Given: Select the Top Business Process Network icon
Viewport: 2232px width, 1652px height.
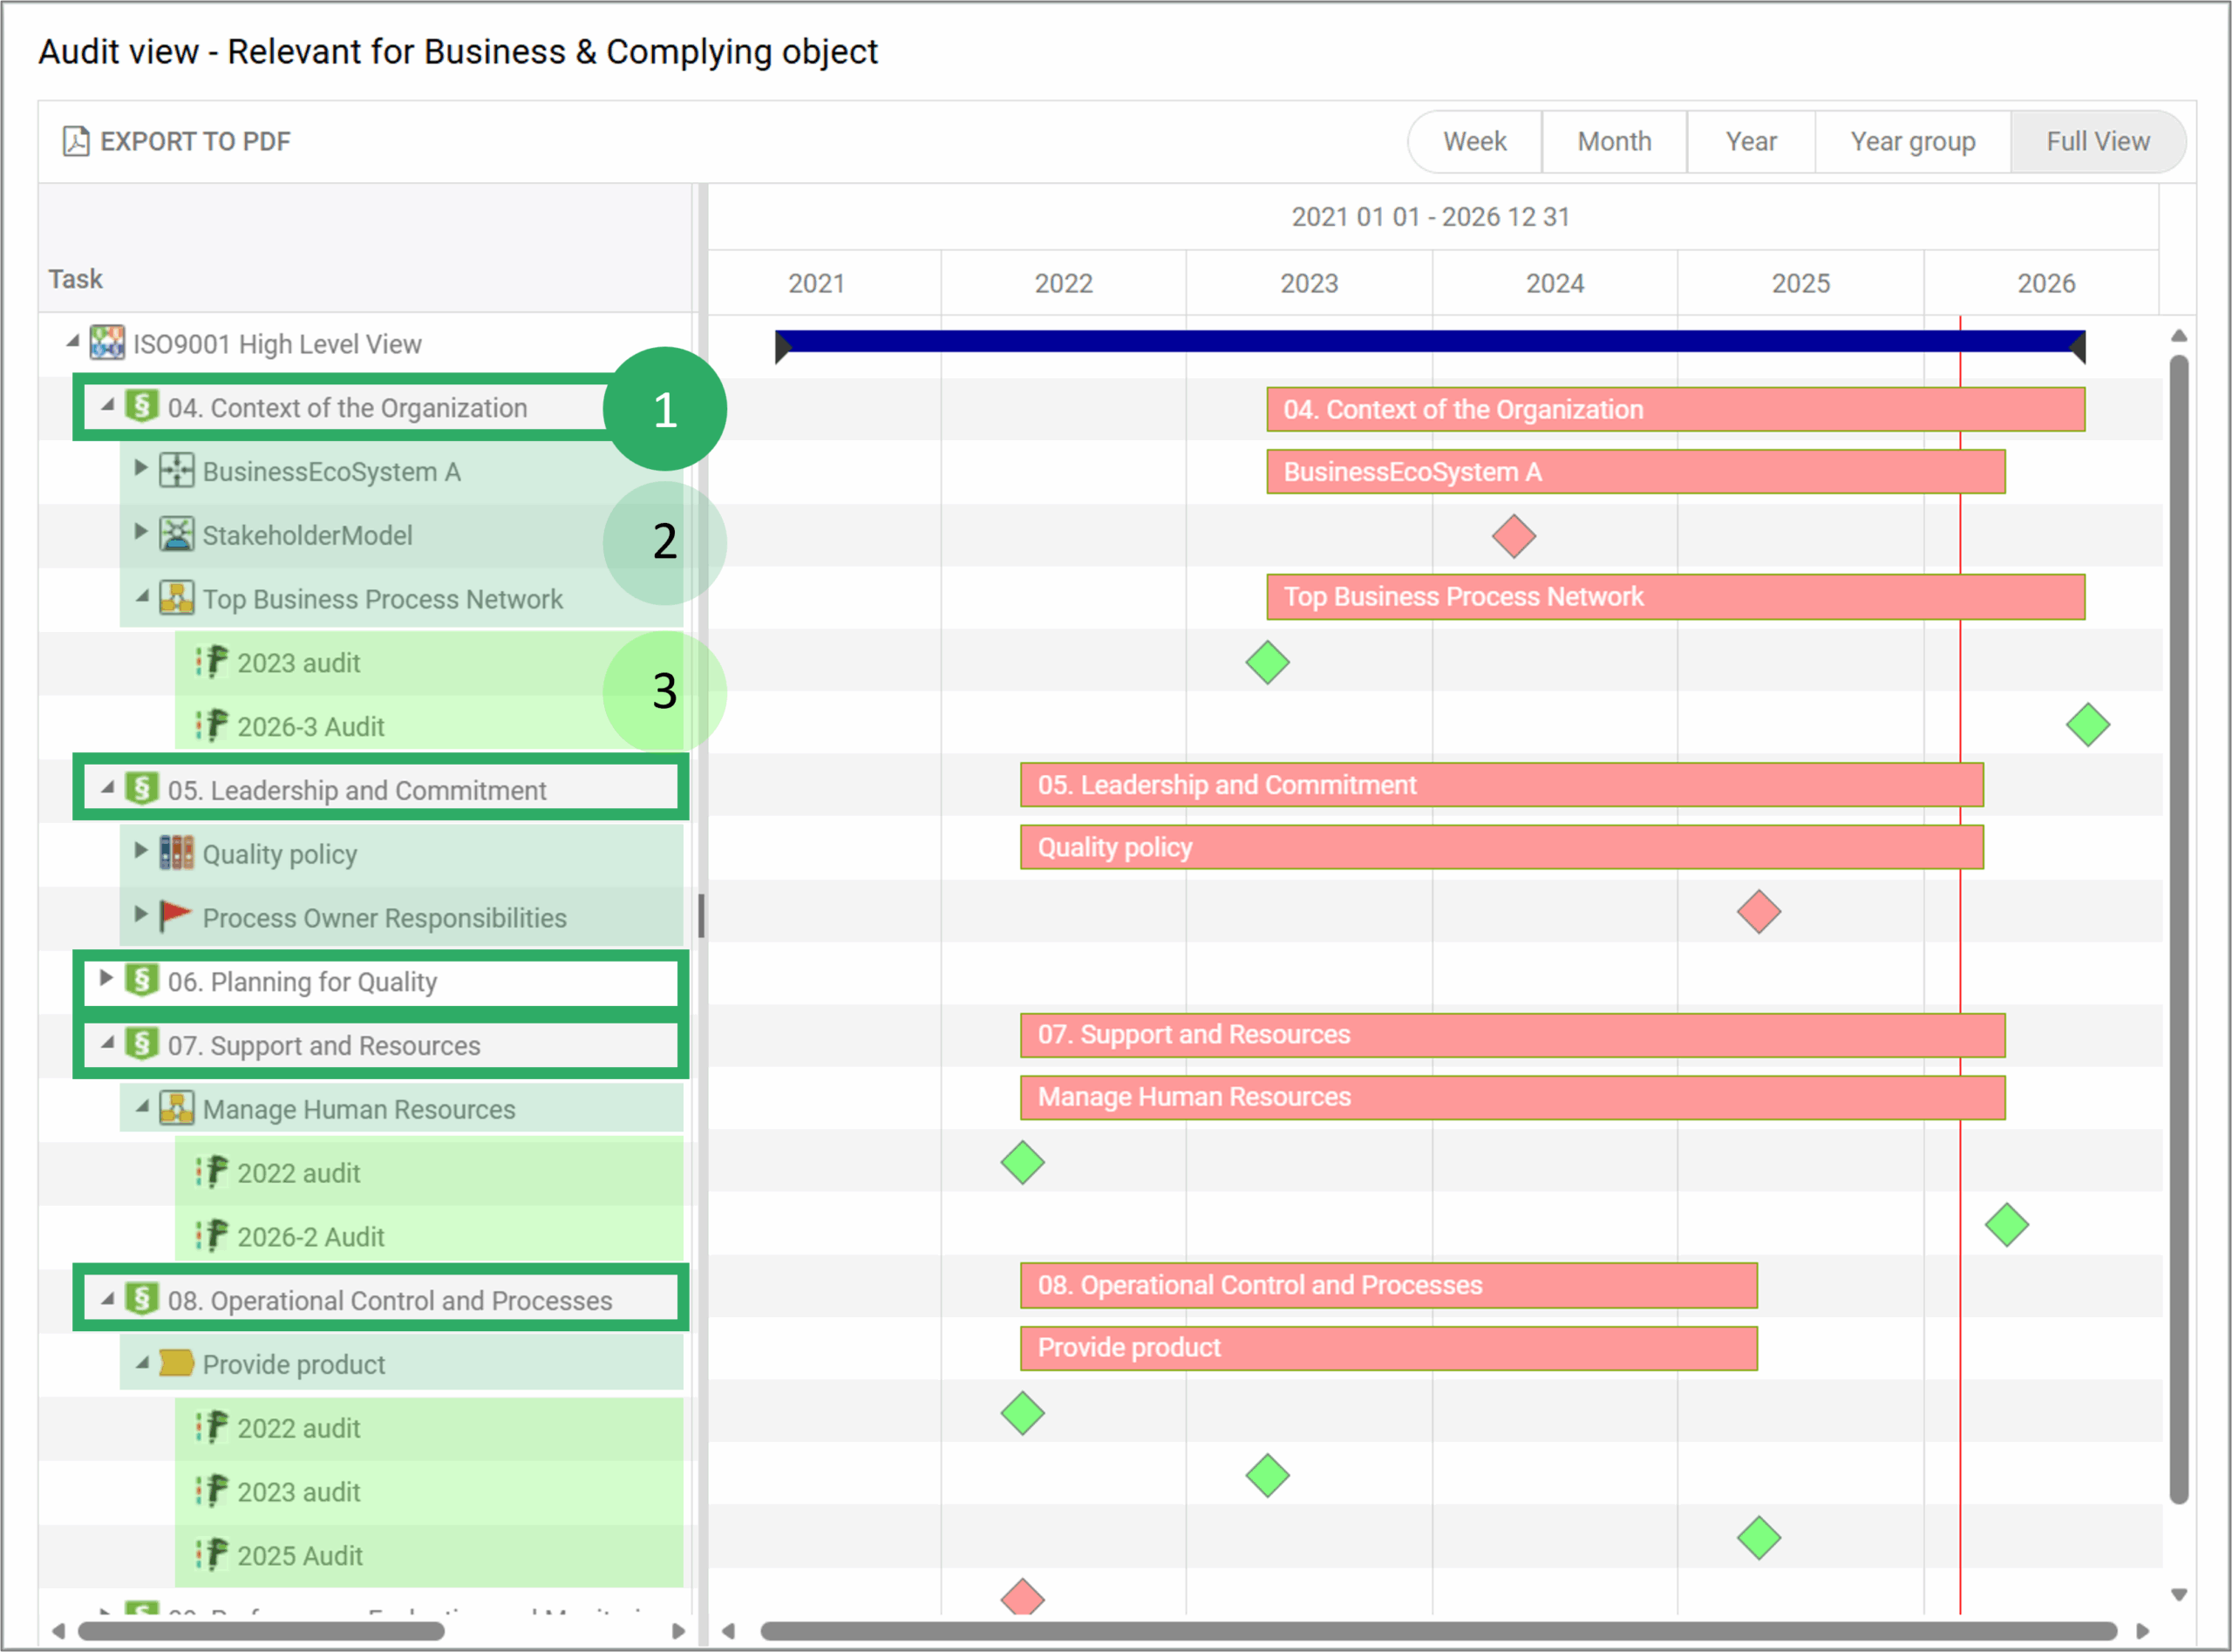Looking at the screenshot, I should click(x=176, y=598).
